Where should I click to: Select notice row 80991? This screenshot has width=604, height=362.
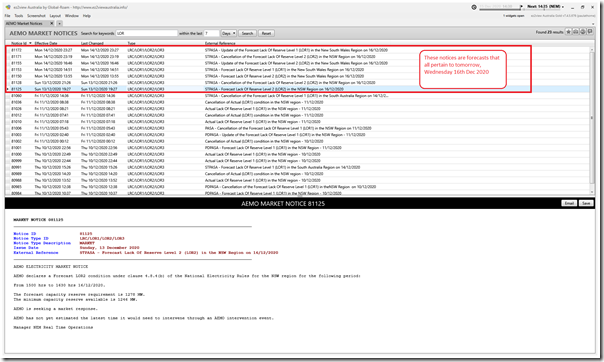pyautogui.click(x=297, y=168)
